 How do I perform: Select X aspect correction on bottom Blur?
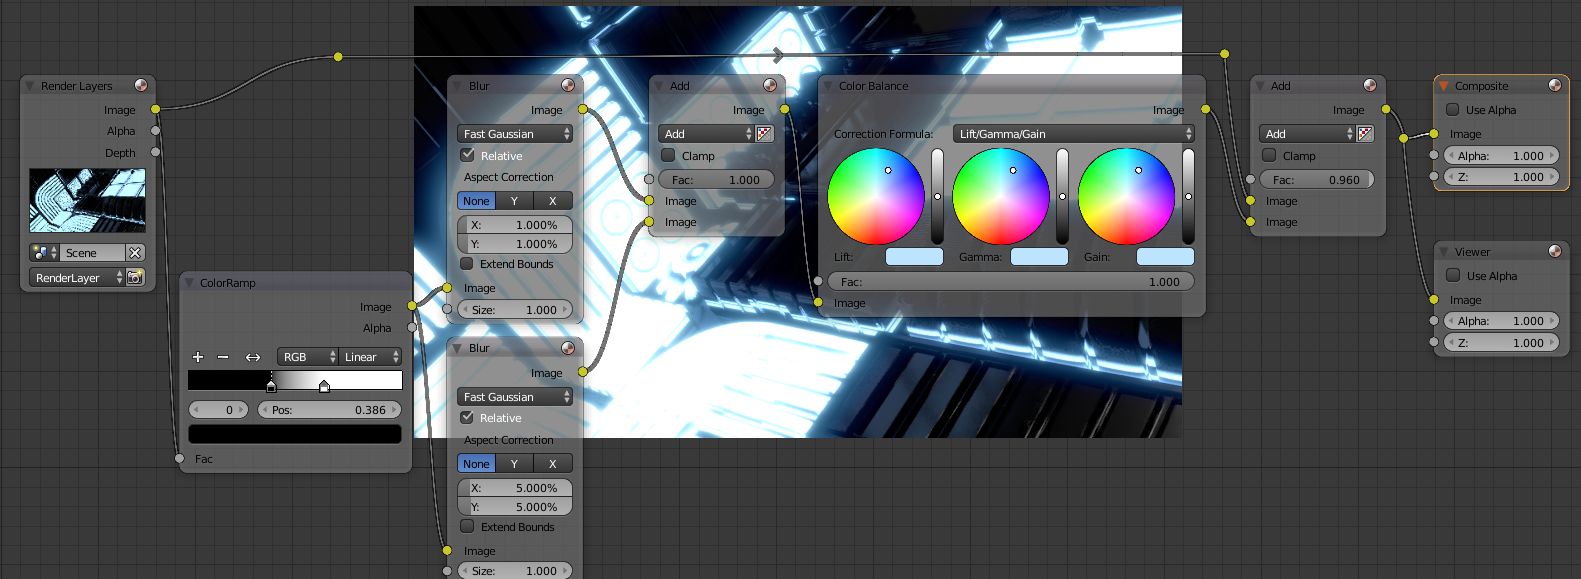pos(552,464)
